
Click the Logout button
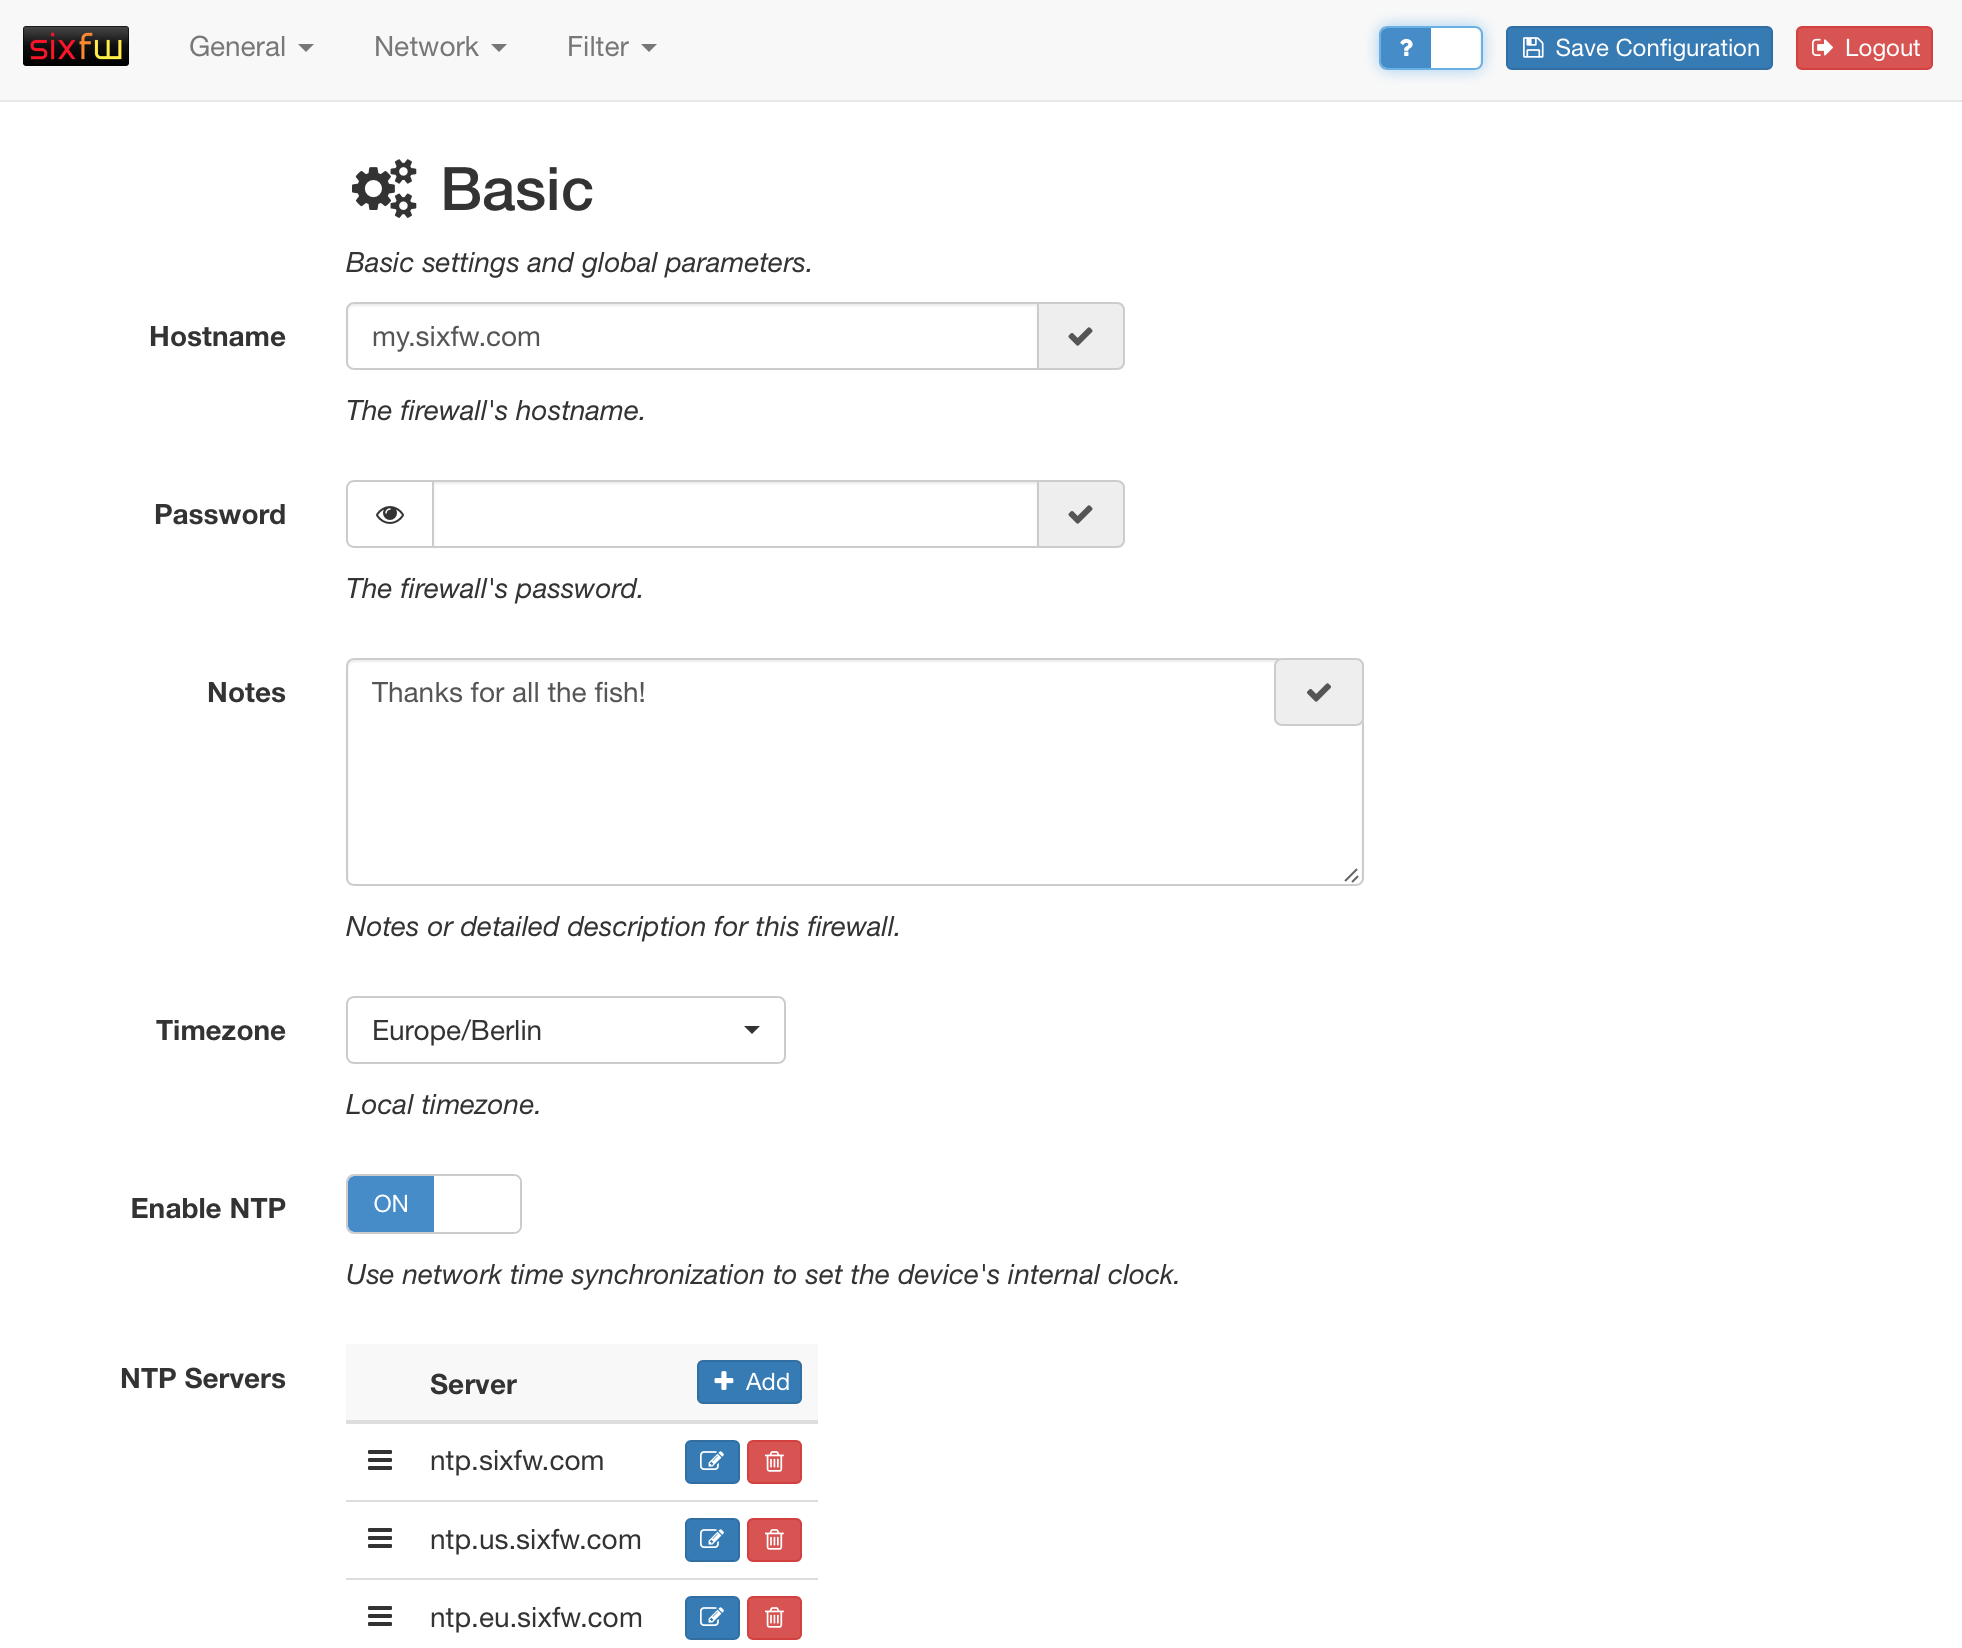1864,48
